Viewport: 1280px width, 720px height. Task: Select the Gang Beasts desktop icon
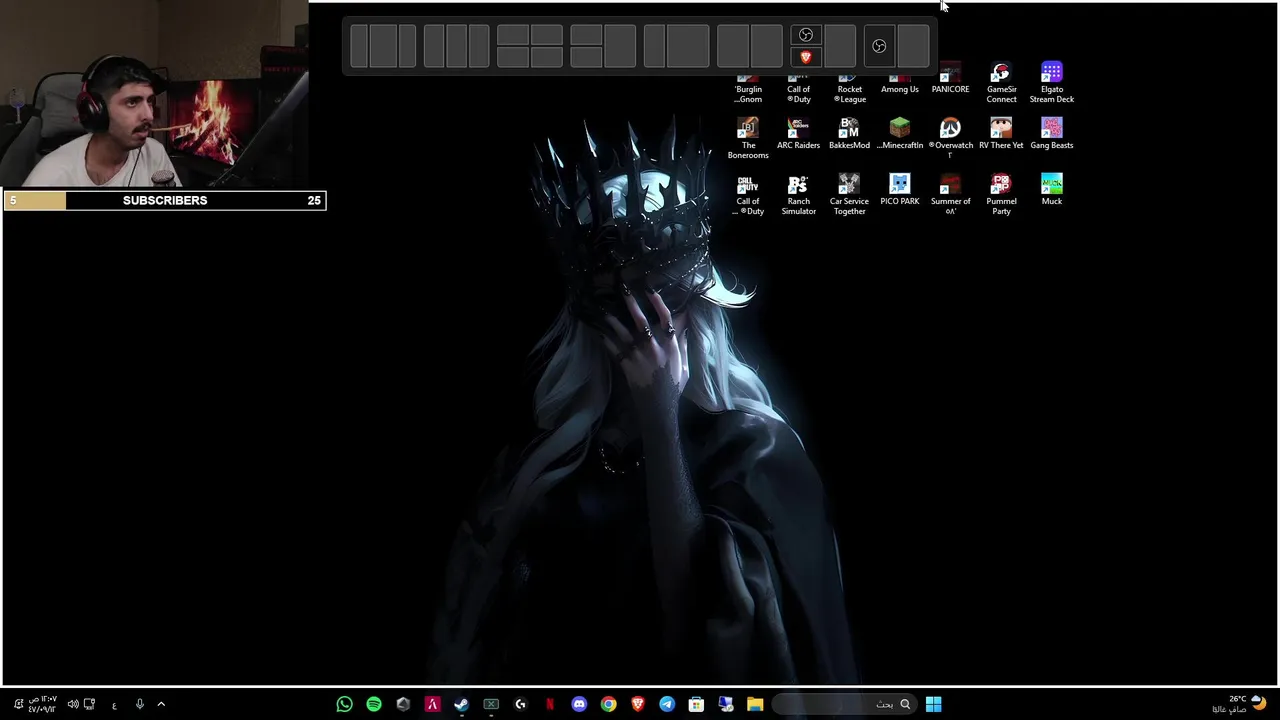click(1051, 133)
